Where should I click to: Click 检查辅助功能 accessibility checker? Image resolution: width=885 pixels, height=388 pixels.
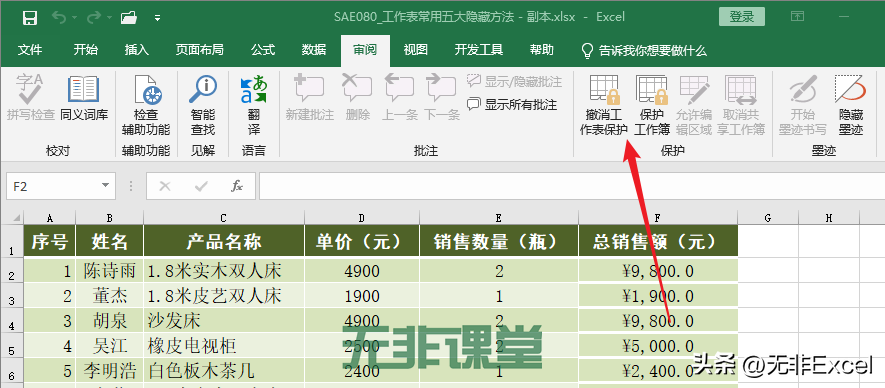(x=146, y=105)
